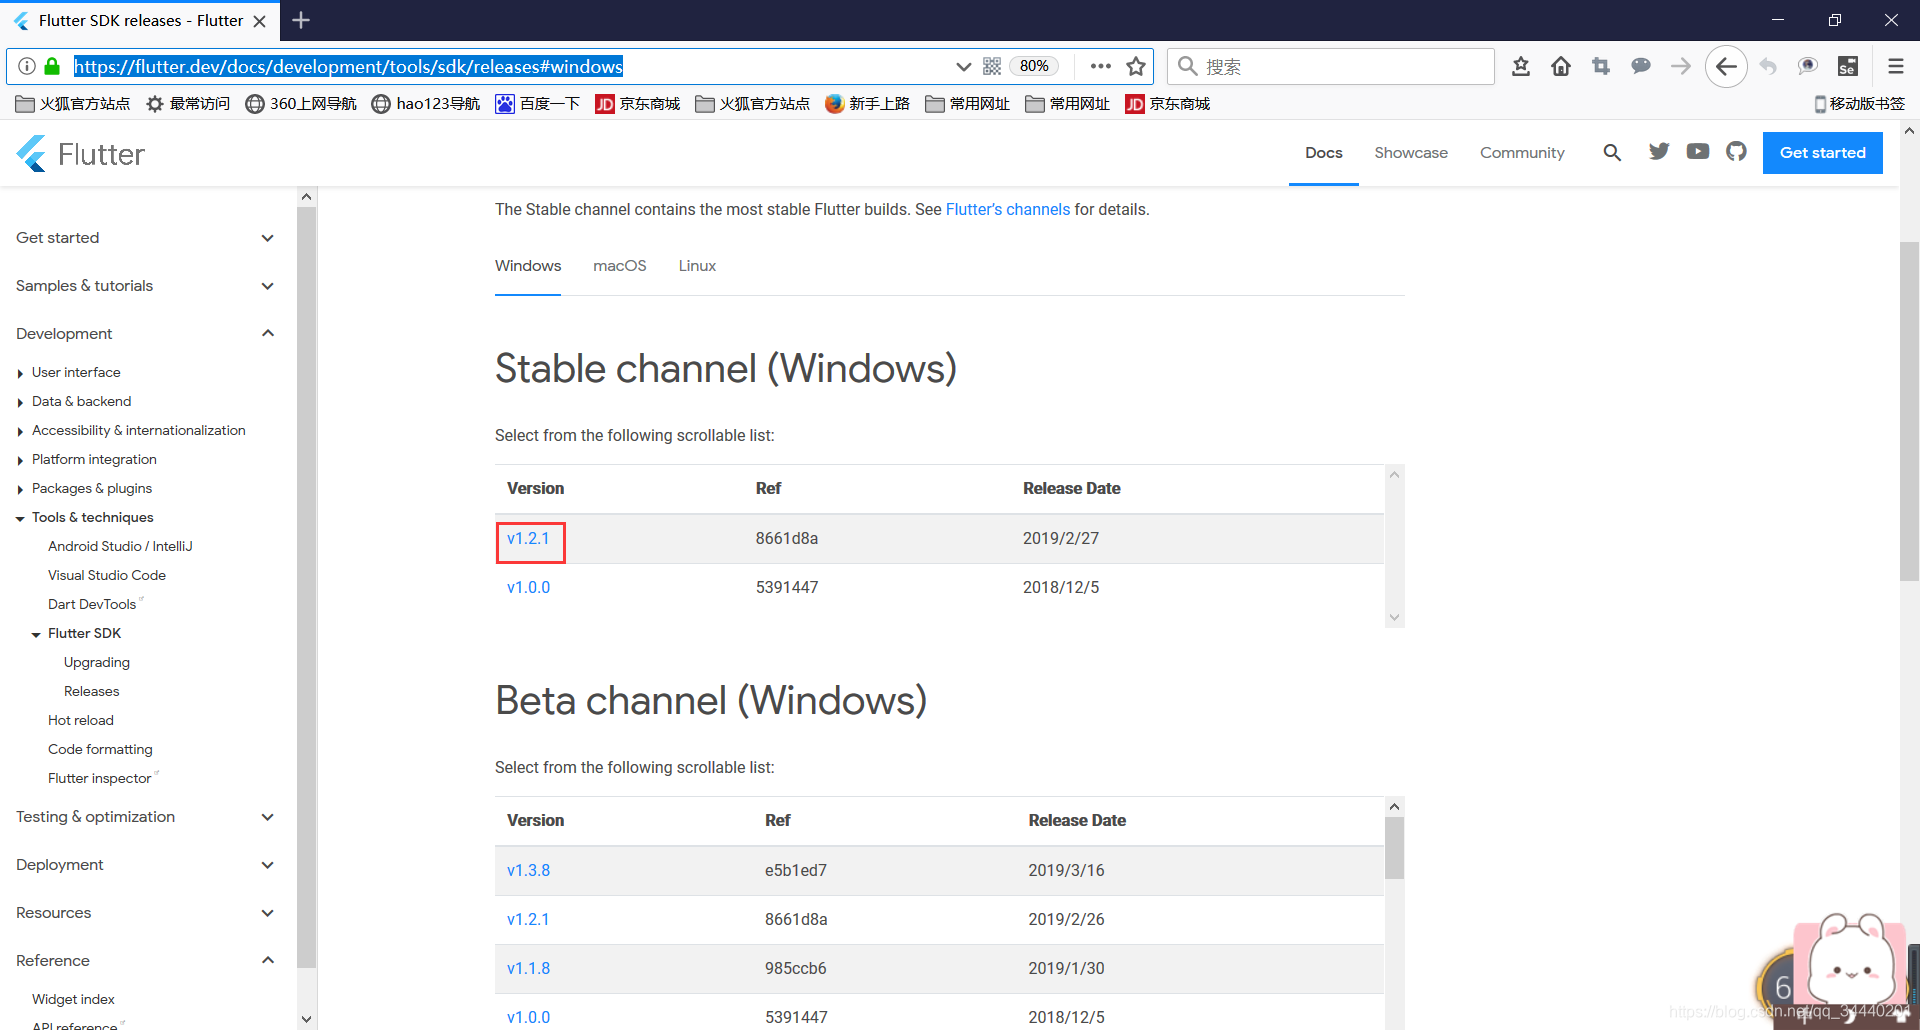Open the 京东商城 bookmark after hao123

(x=637, y=104)
